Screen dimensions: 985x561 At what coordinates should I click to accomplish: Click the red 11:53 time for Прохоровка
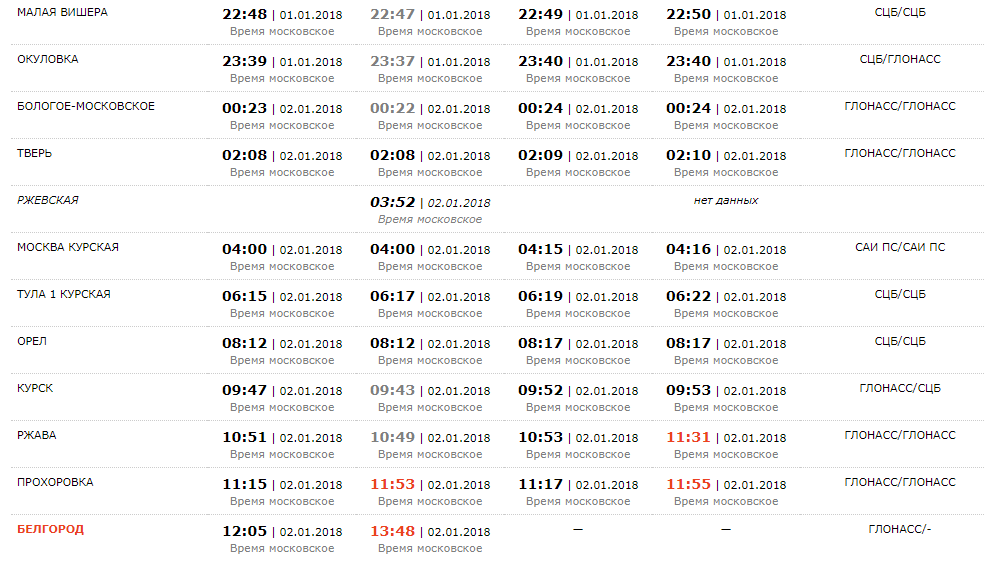point(392,484)
